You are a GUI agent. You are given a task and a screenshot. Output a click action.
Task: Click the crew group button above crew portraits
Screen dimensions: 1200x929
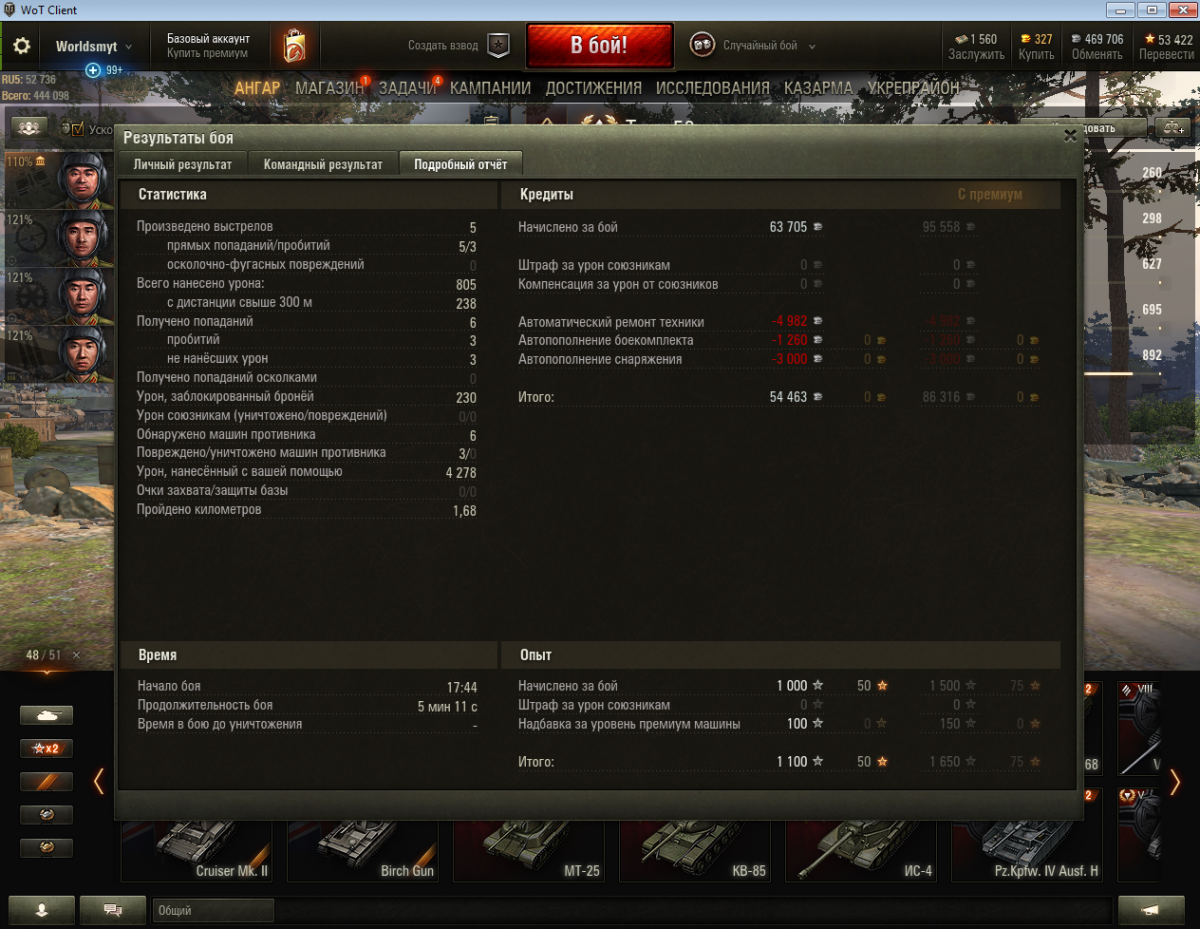(30, 128)
